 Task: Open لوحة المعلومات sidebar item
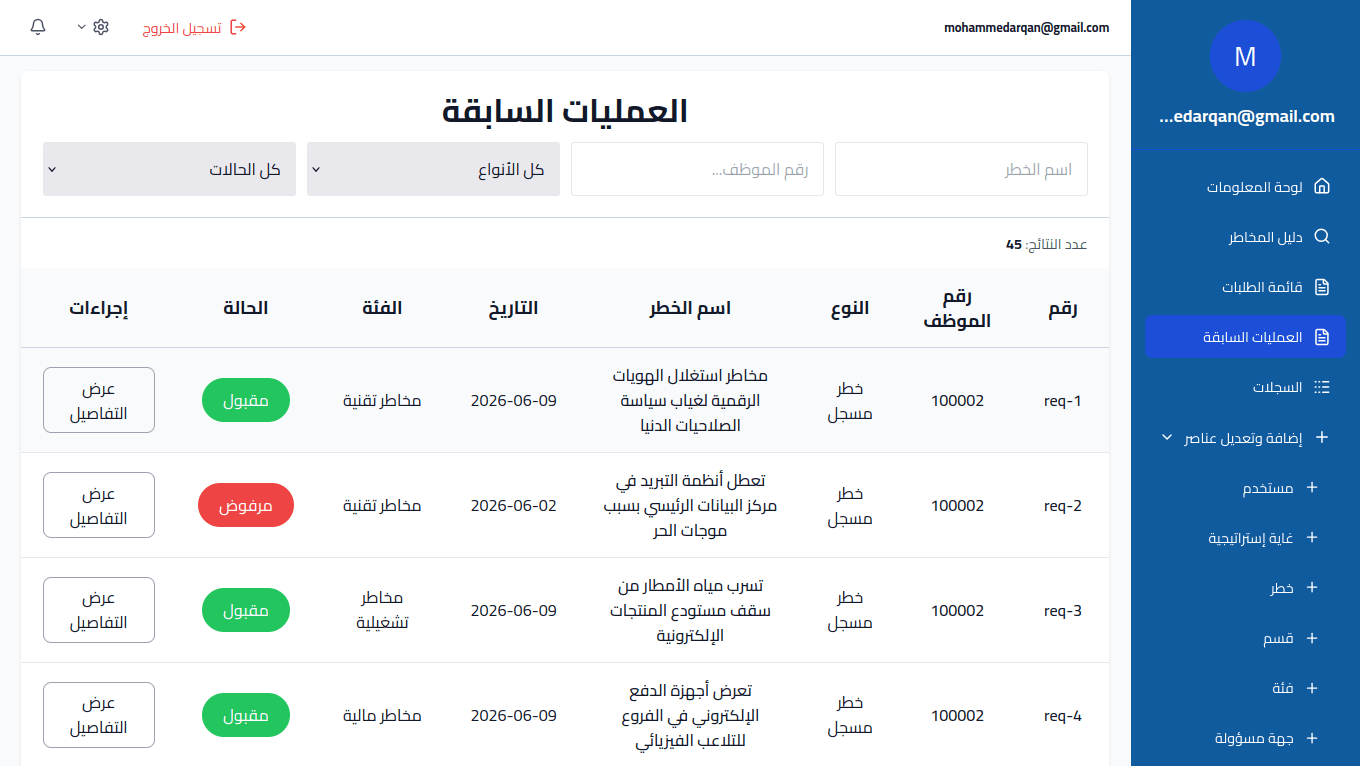coord(1245,187)
